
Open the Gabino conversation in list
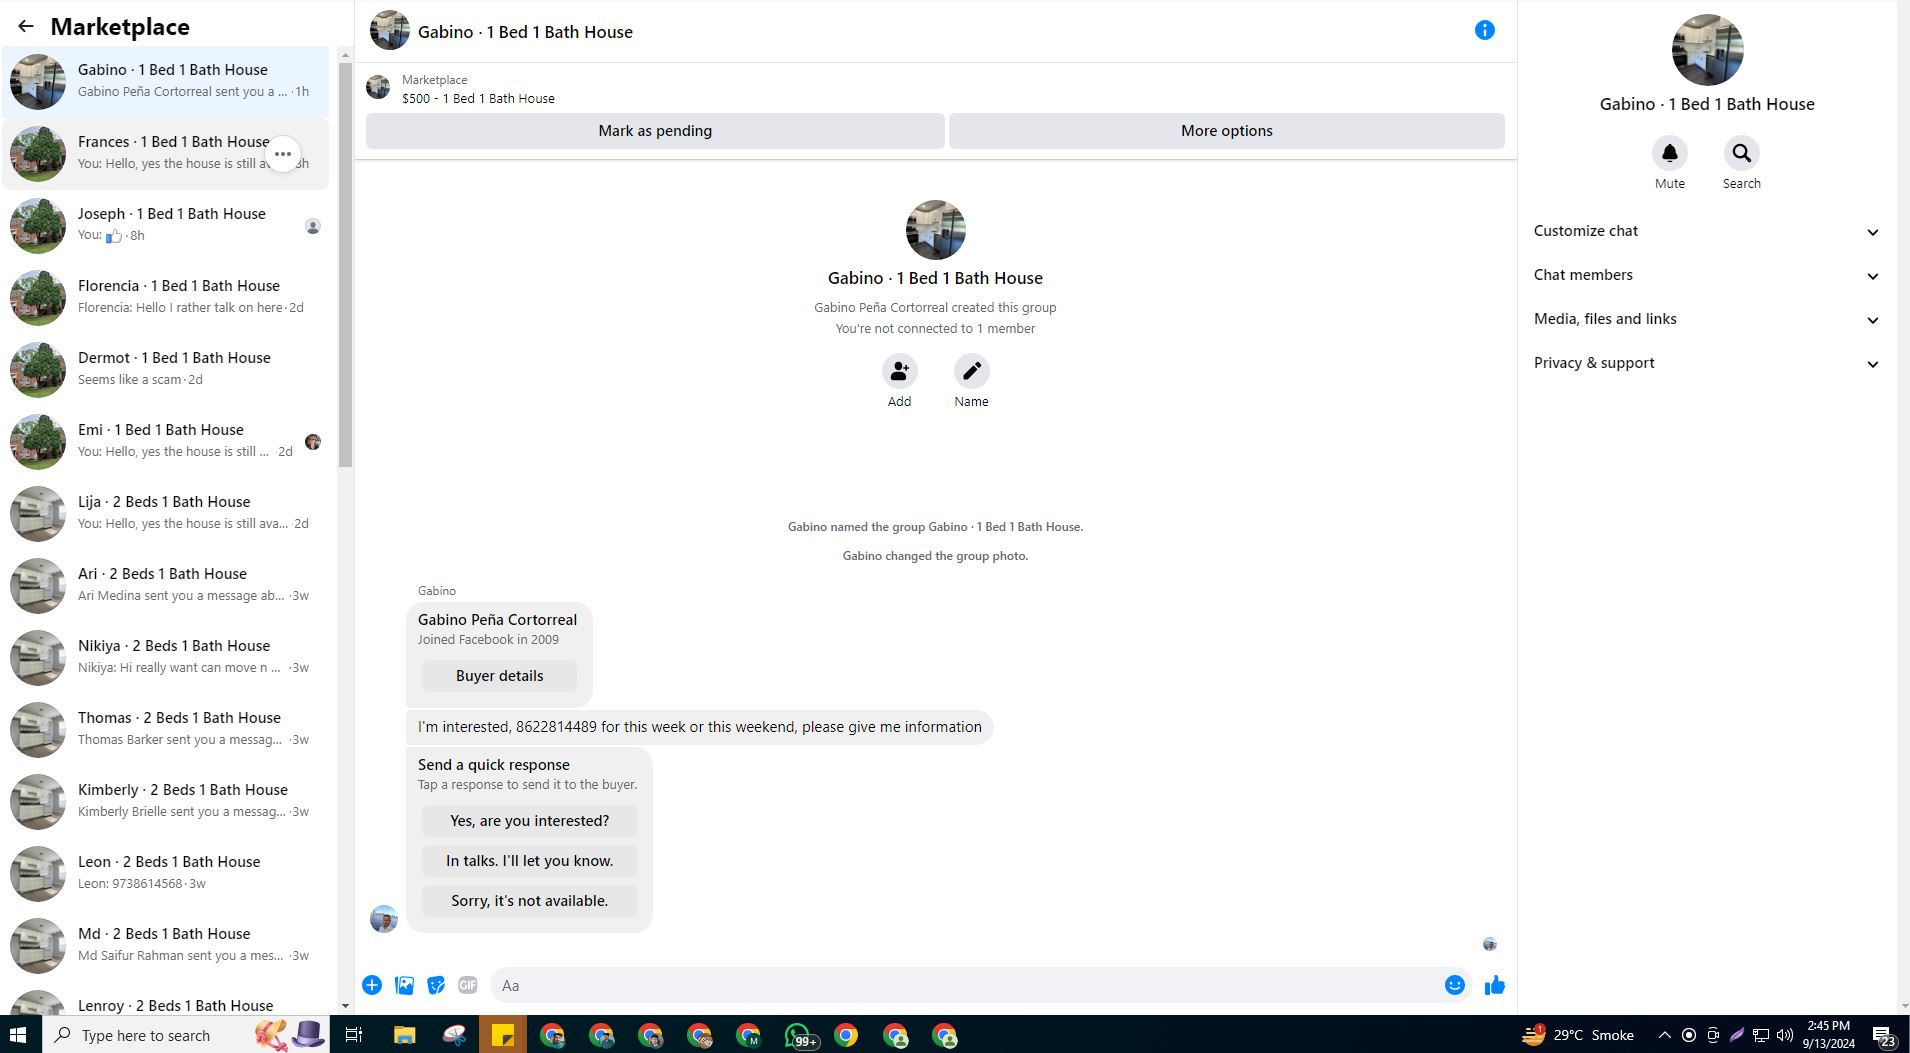(165, 82)
